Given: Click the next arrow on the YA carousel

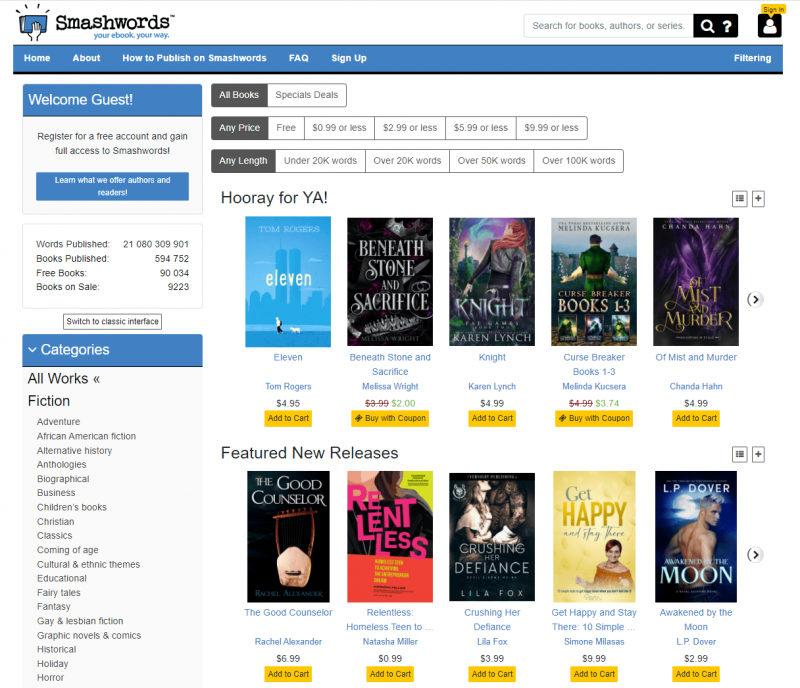Looking at the screenshot, I should tap(756, 299).
